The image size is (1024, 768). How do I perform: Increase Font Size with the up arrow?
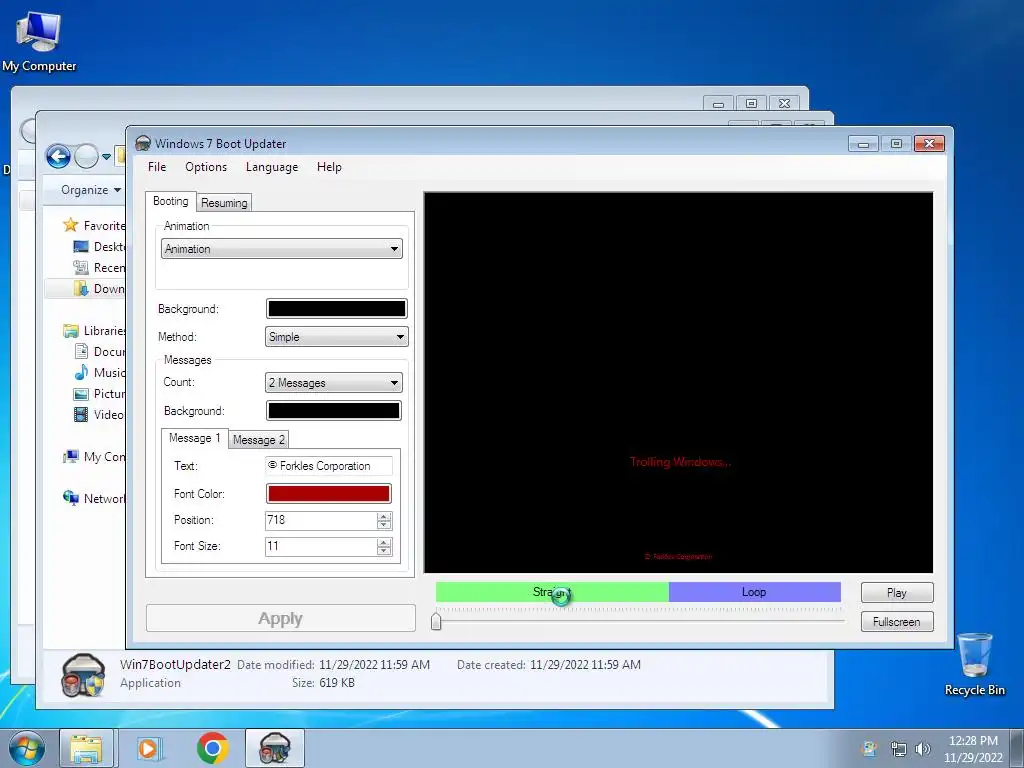pyautogui.click(x=384, y=542)
